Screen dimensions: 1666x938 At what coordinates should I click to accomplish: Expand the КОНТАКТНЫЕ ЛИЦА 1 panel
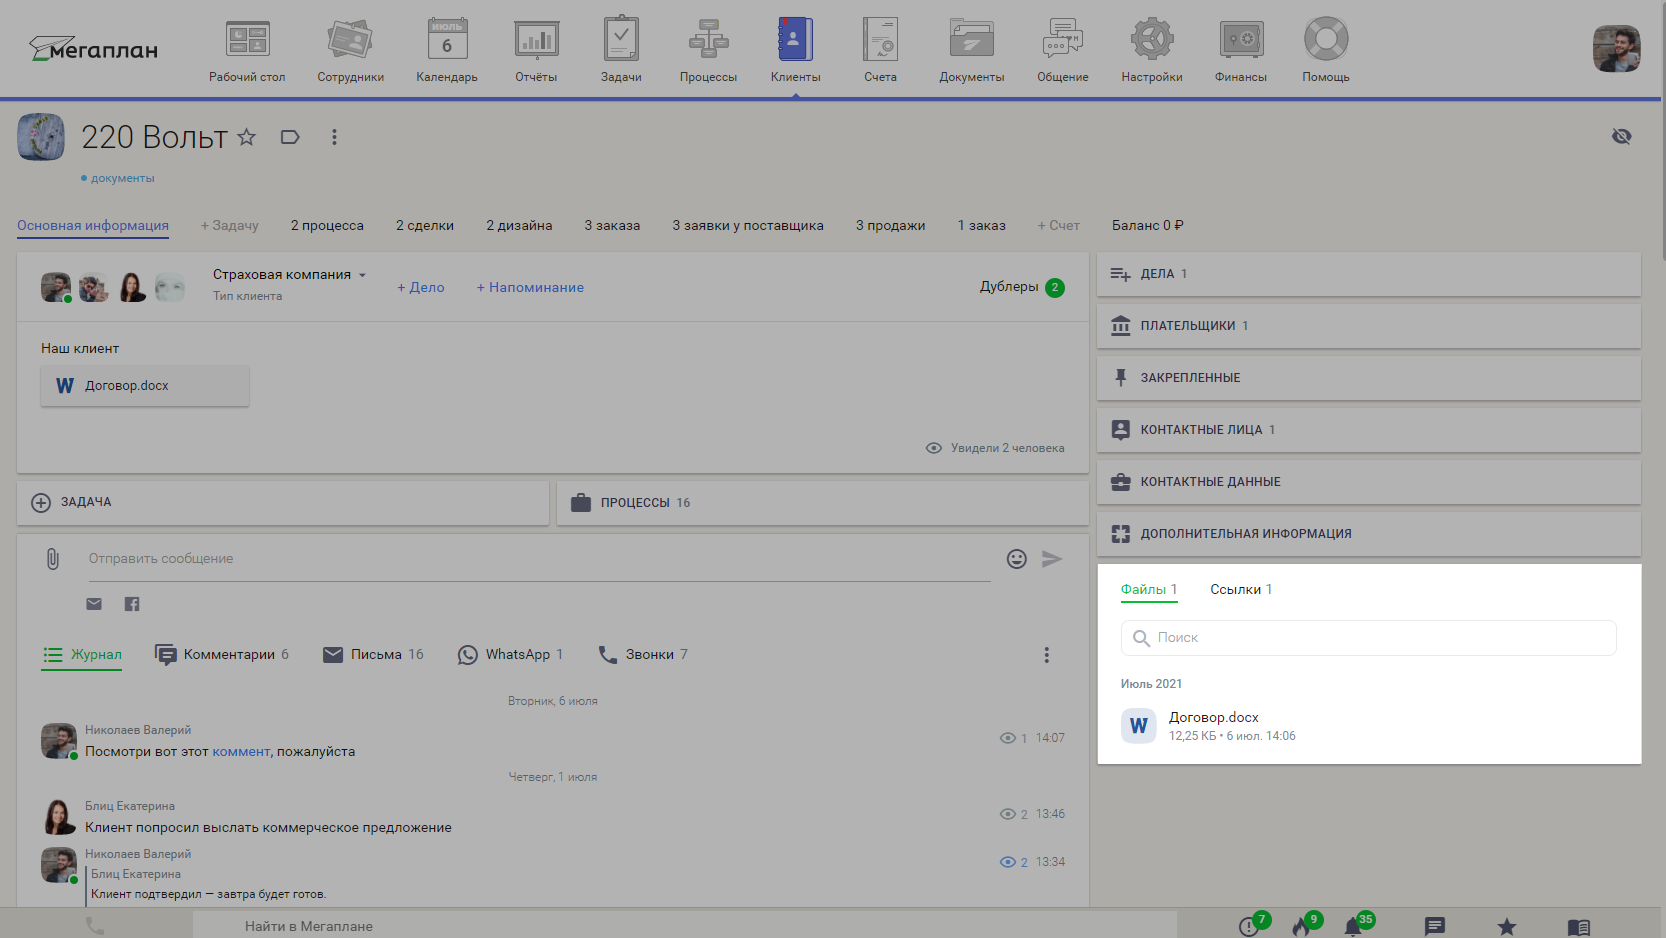[1369, 430]
